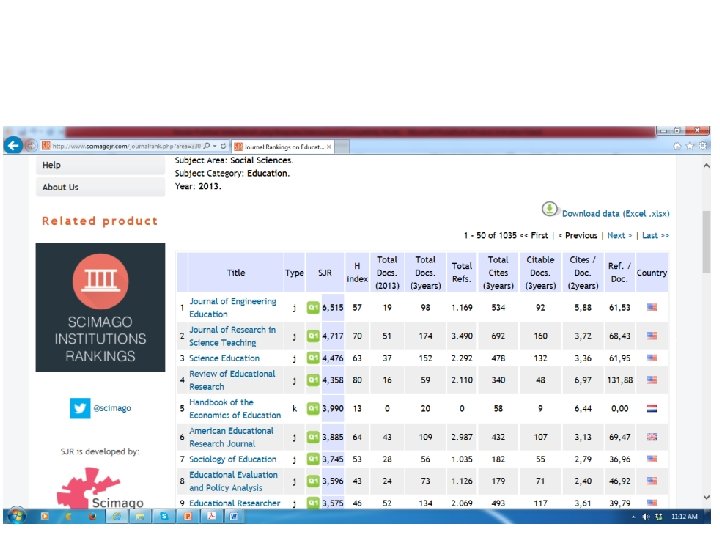
Task: Click the Title column header
Action: 236,273
